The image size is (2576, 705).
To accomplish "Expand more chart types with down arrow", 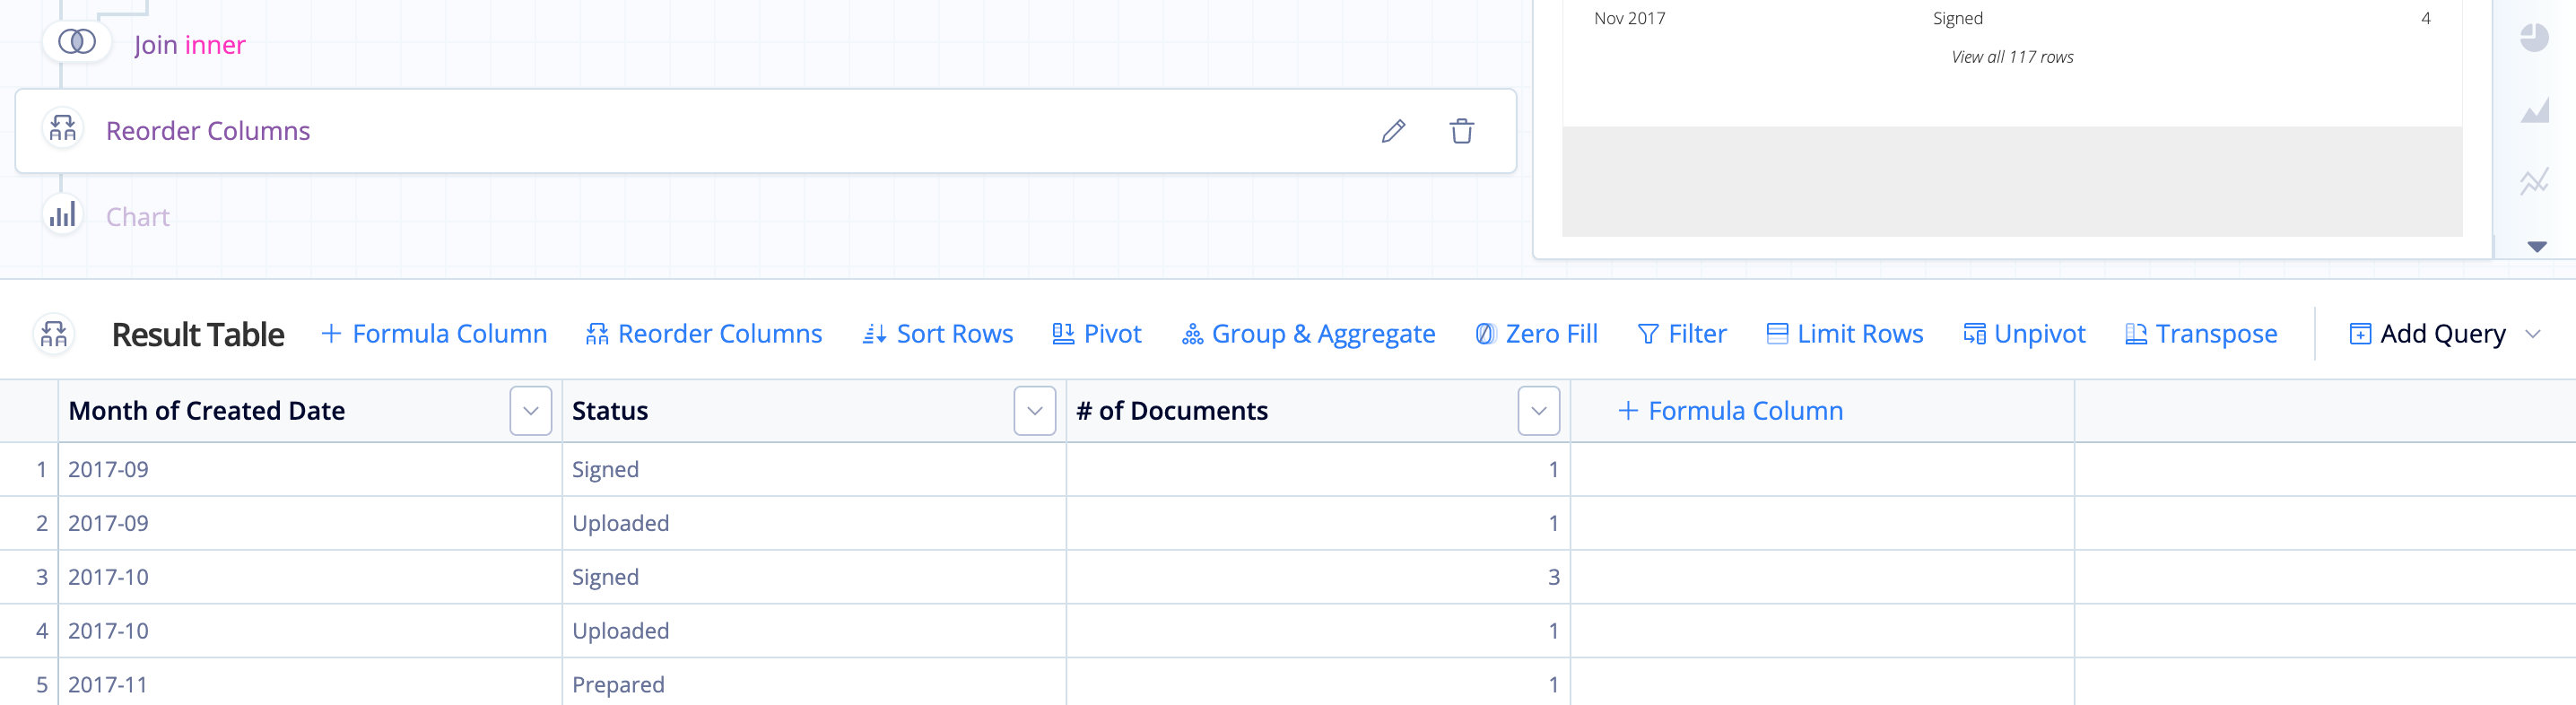I will [2536, 246].
